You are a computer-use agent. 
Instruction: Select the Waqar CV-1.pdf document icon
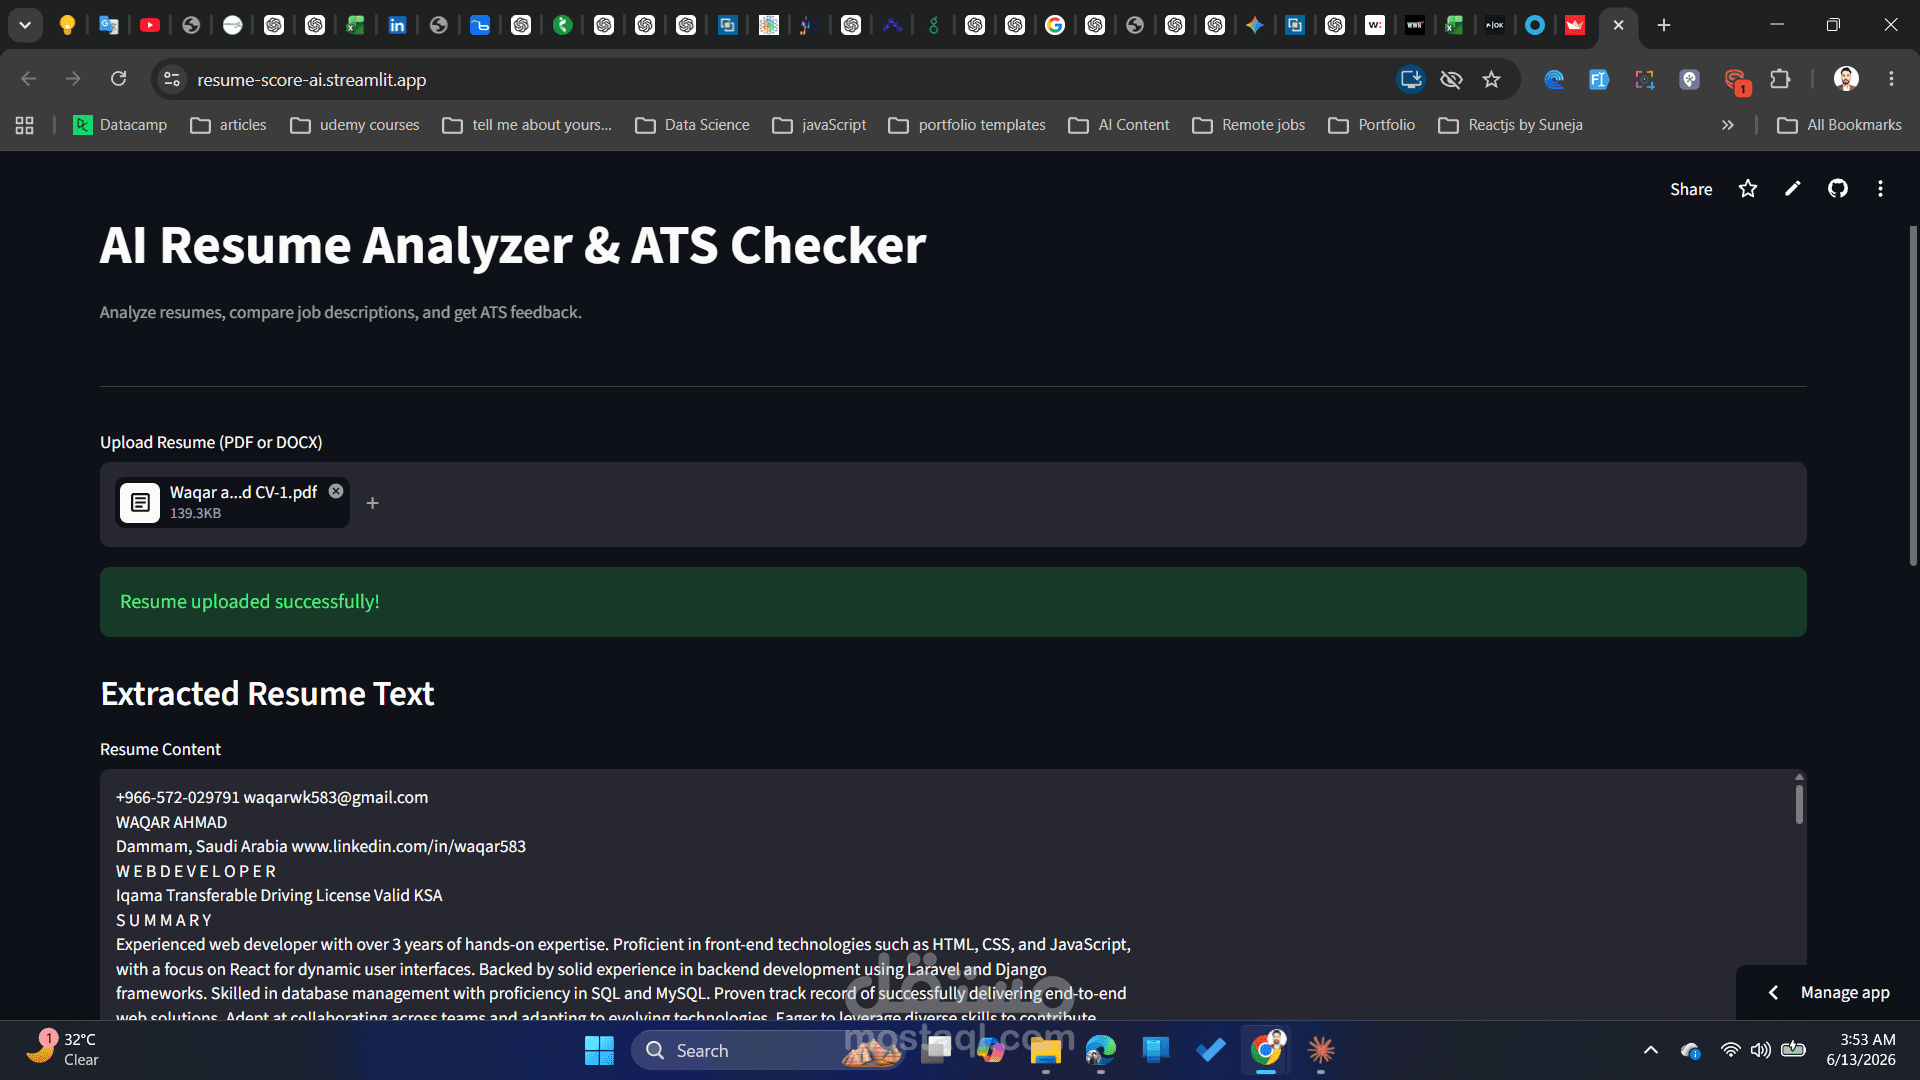coord(140,503)
